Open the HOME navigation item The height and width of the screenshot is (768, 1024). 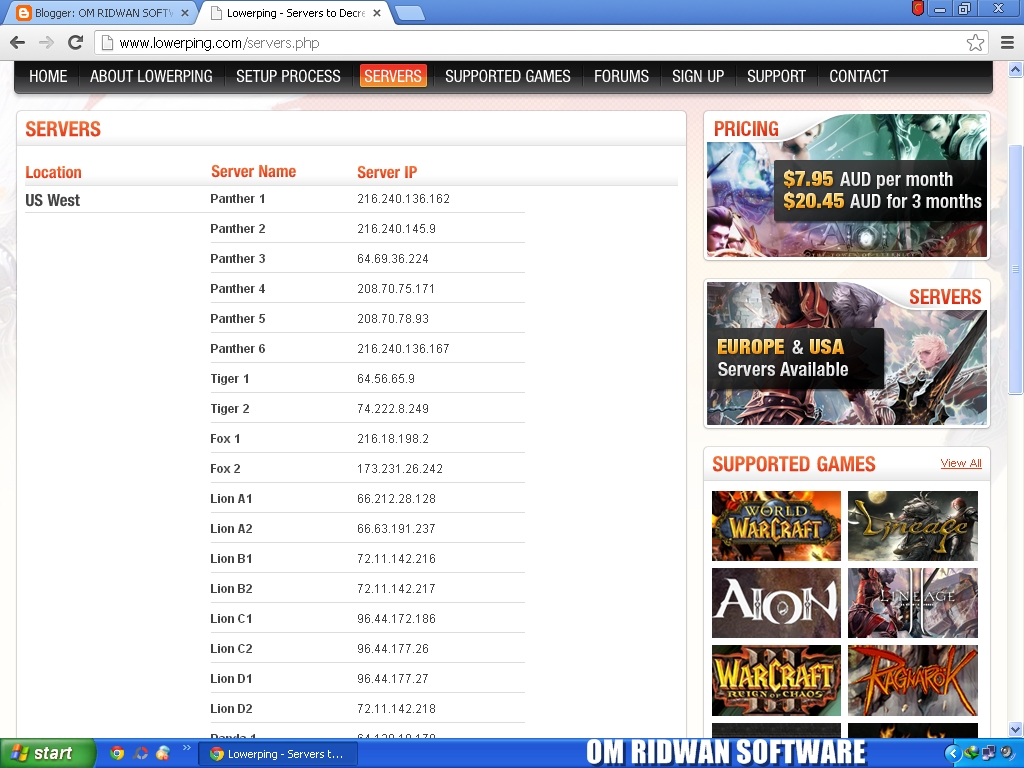48,76
